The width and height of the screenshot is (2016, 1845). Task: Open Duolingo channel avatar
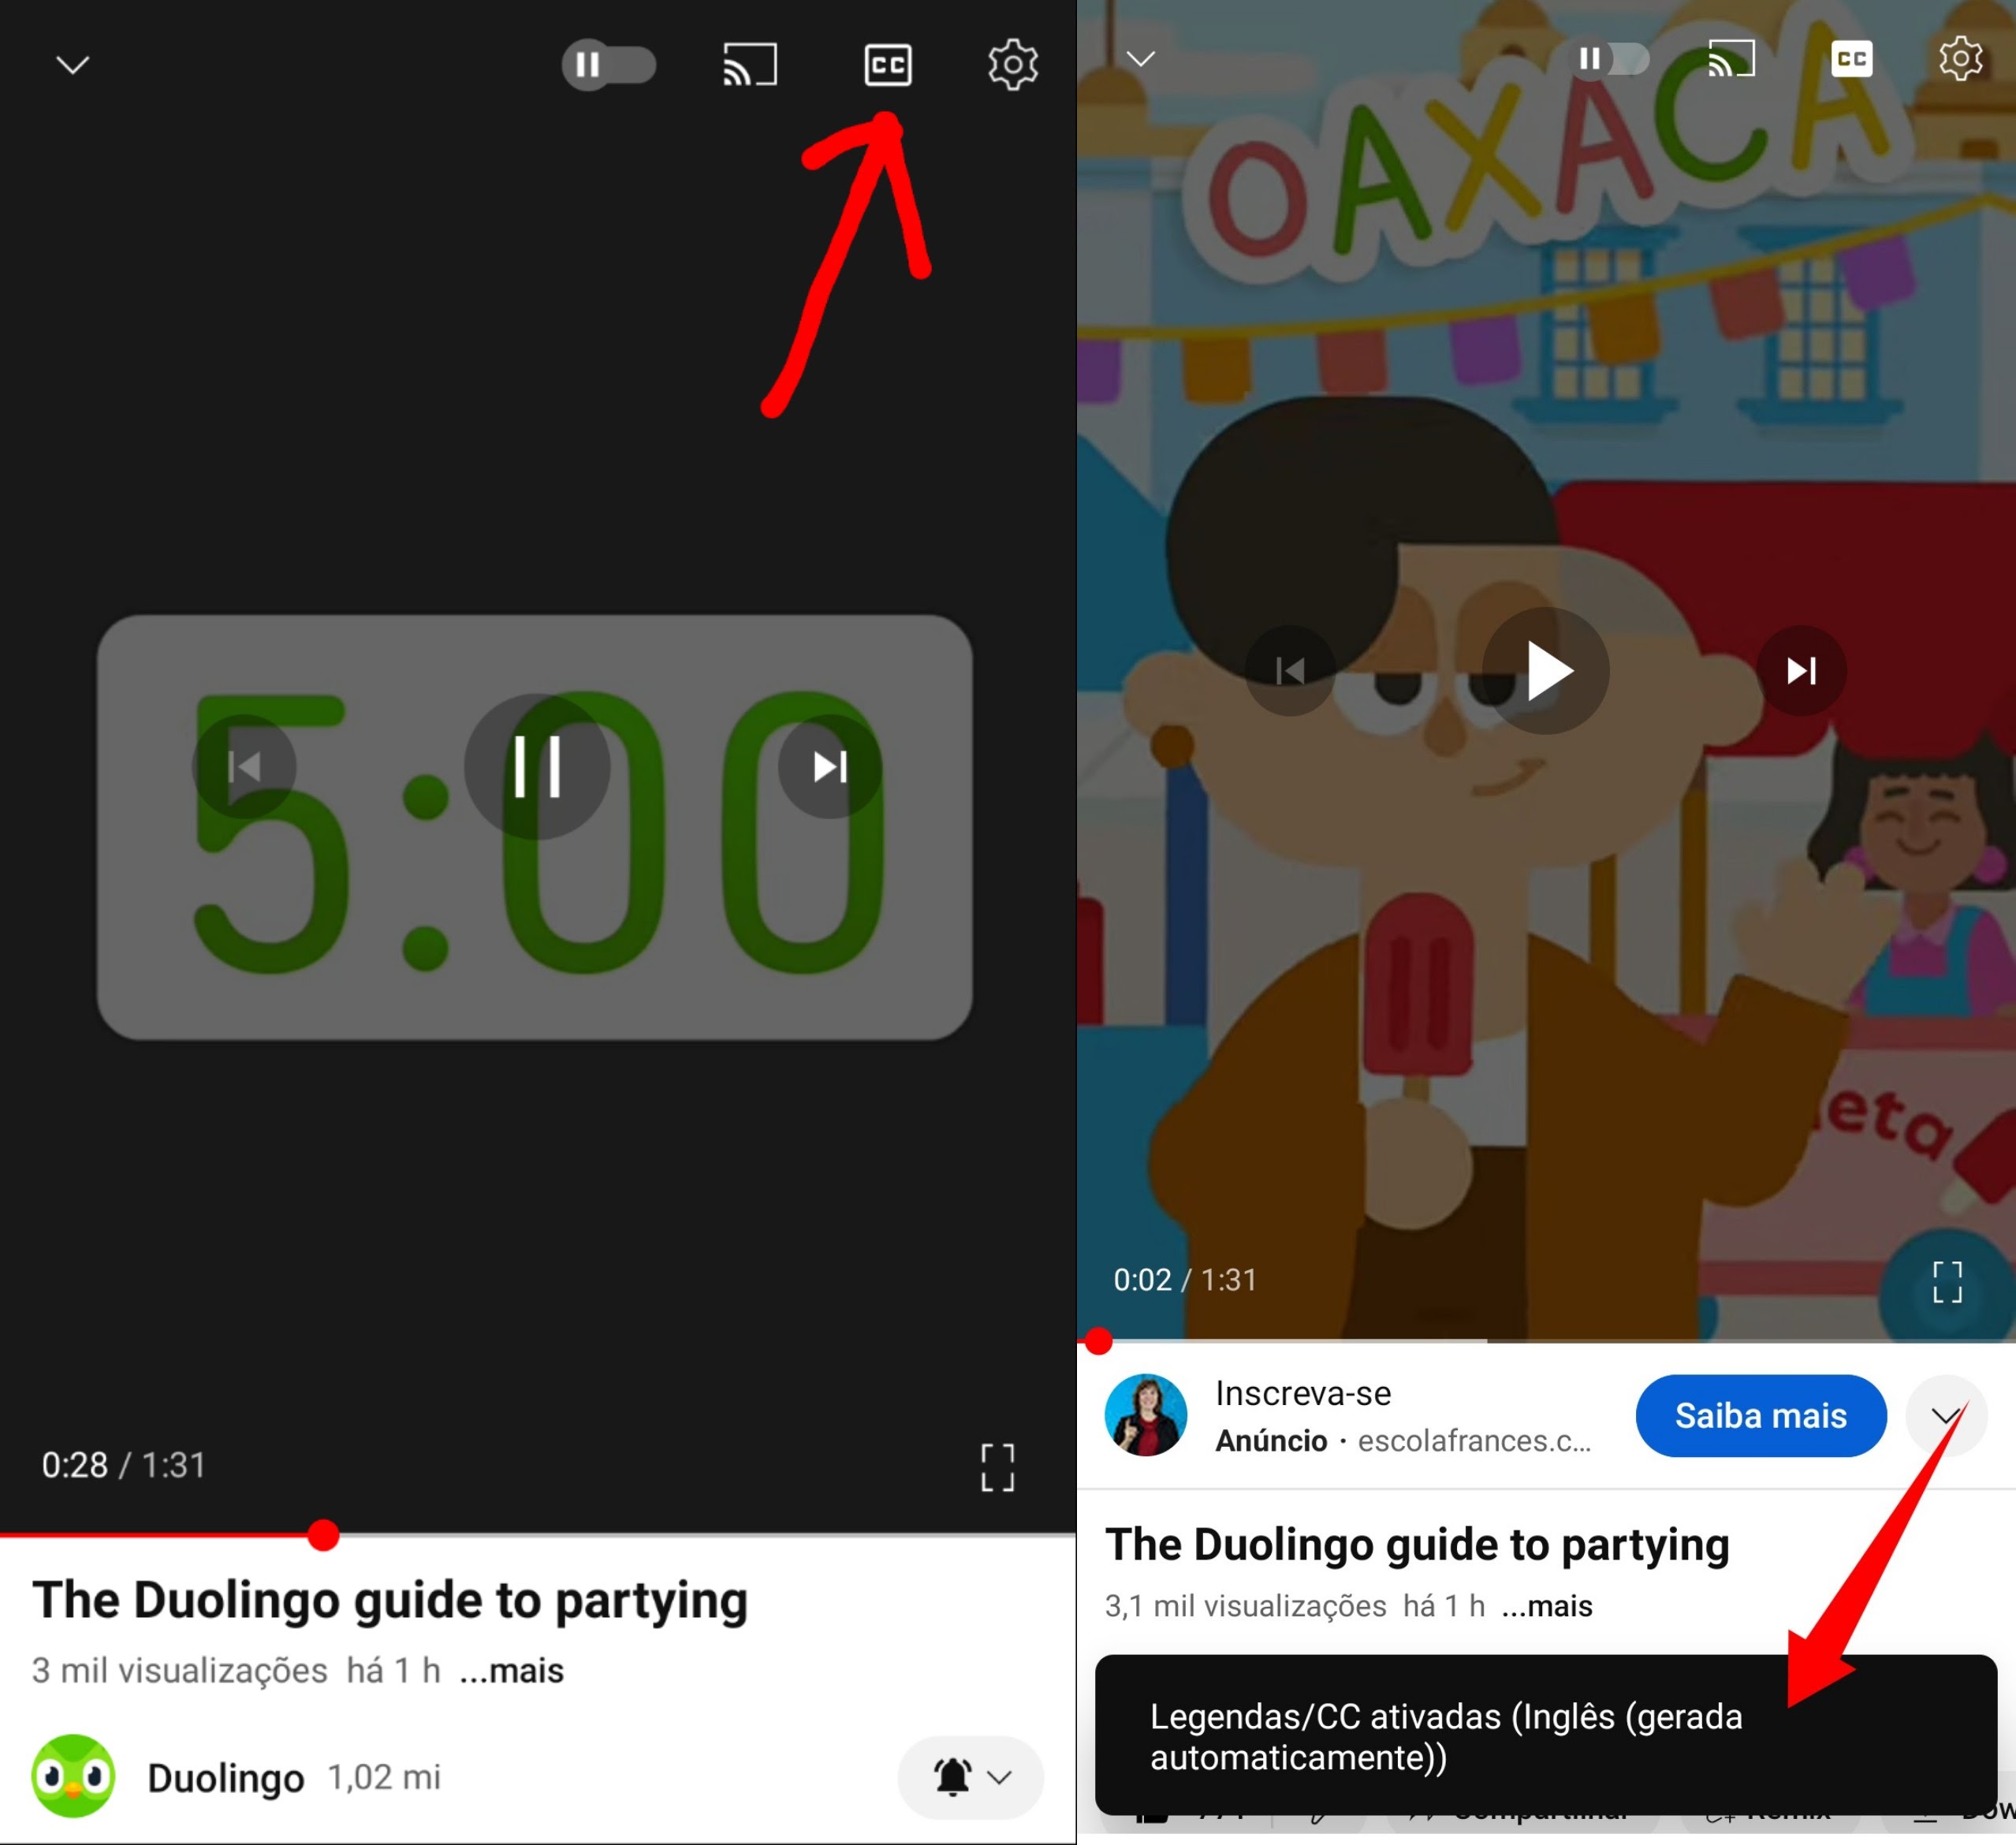click(73, 1776)
